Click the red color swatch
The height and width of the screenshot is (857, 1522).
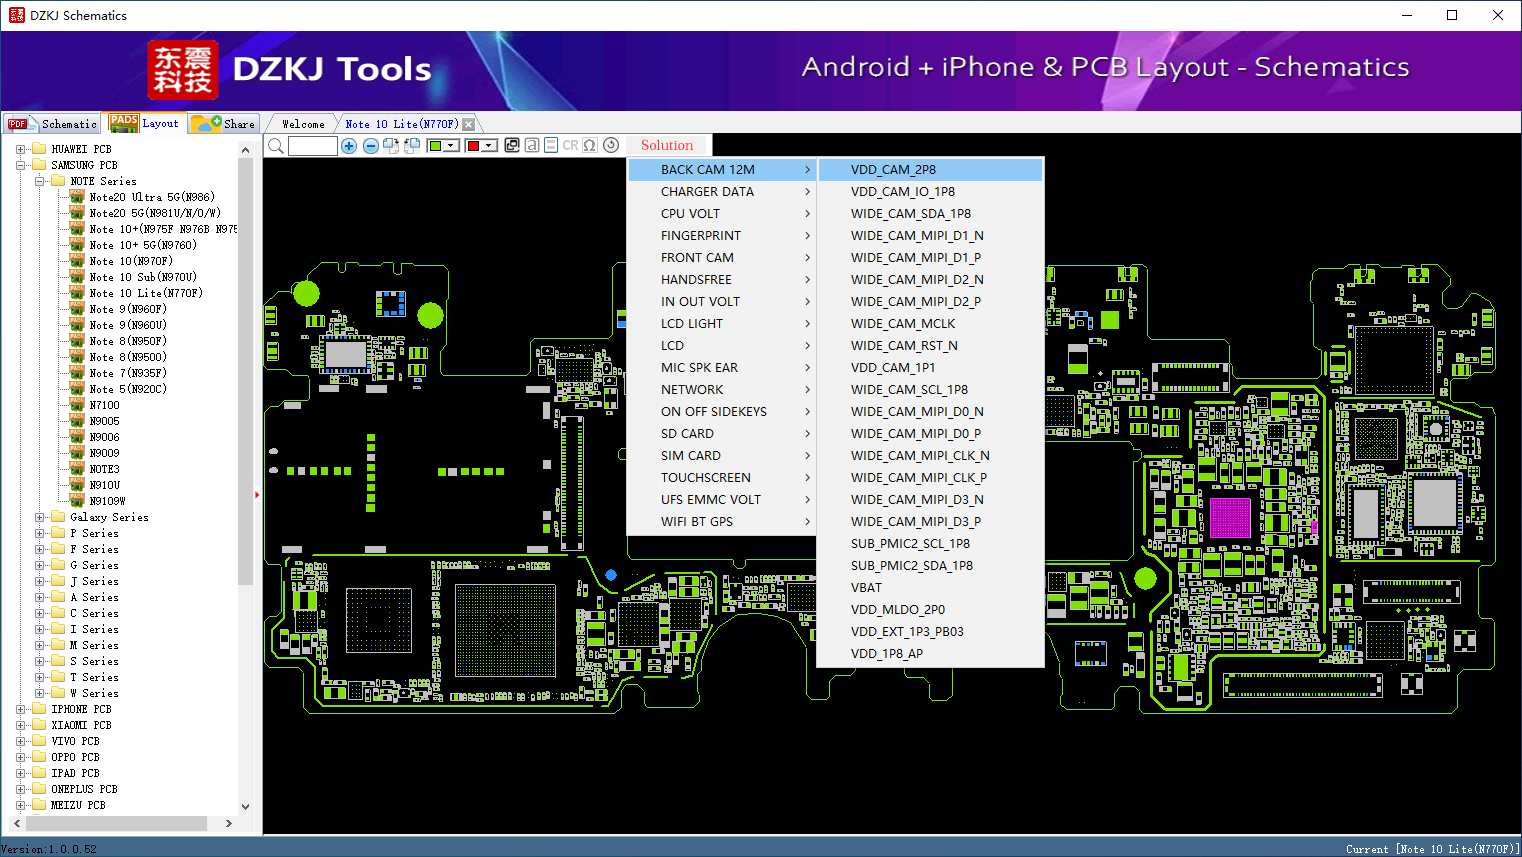tap(473, 146)
